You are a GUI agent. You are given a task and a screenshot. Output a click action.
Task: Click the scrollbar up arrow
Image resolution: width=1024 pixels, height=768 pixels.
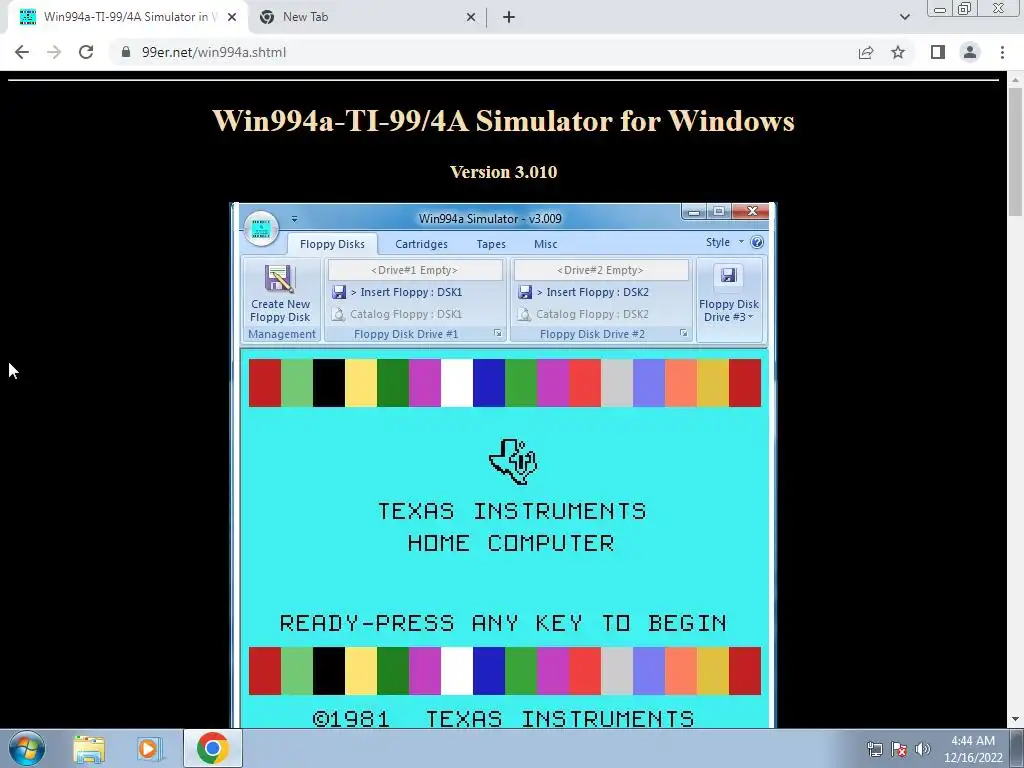(x=1015, y=80)
